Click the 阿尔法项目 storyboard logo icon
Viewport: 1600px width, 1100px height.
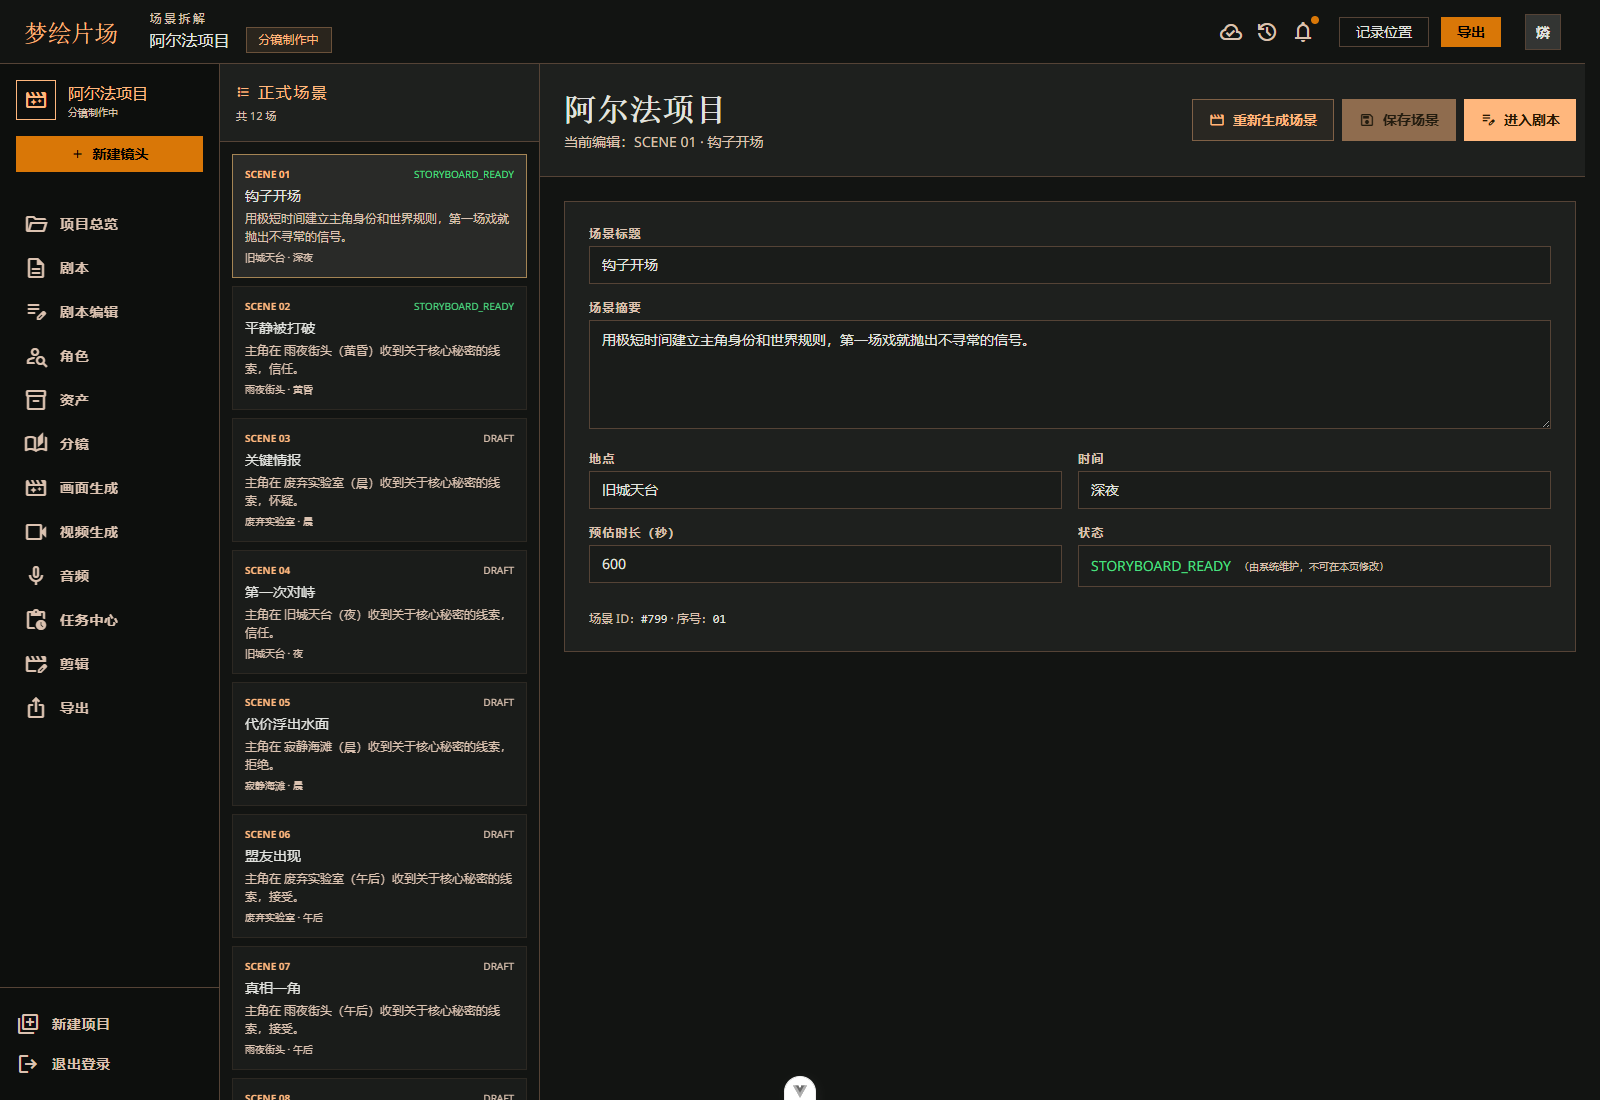tap(36, 100)
